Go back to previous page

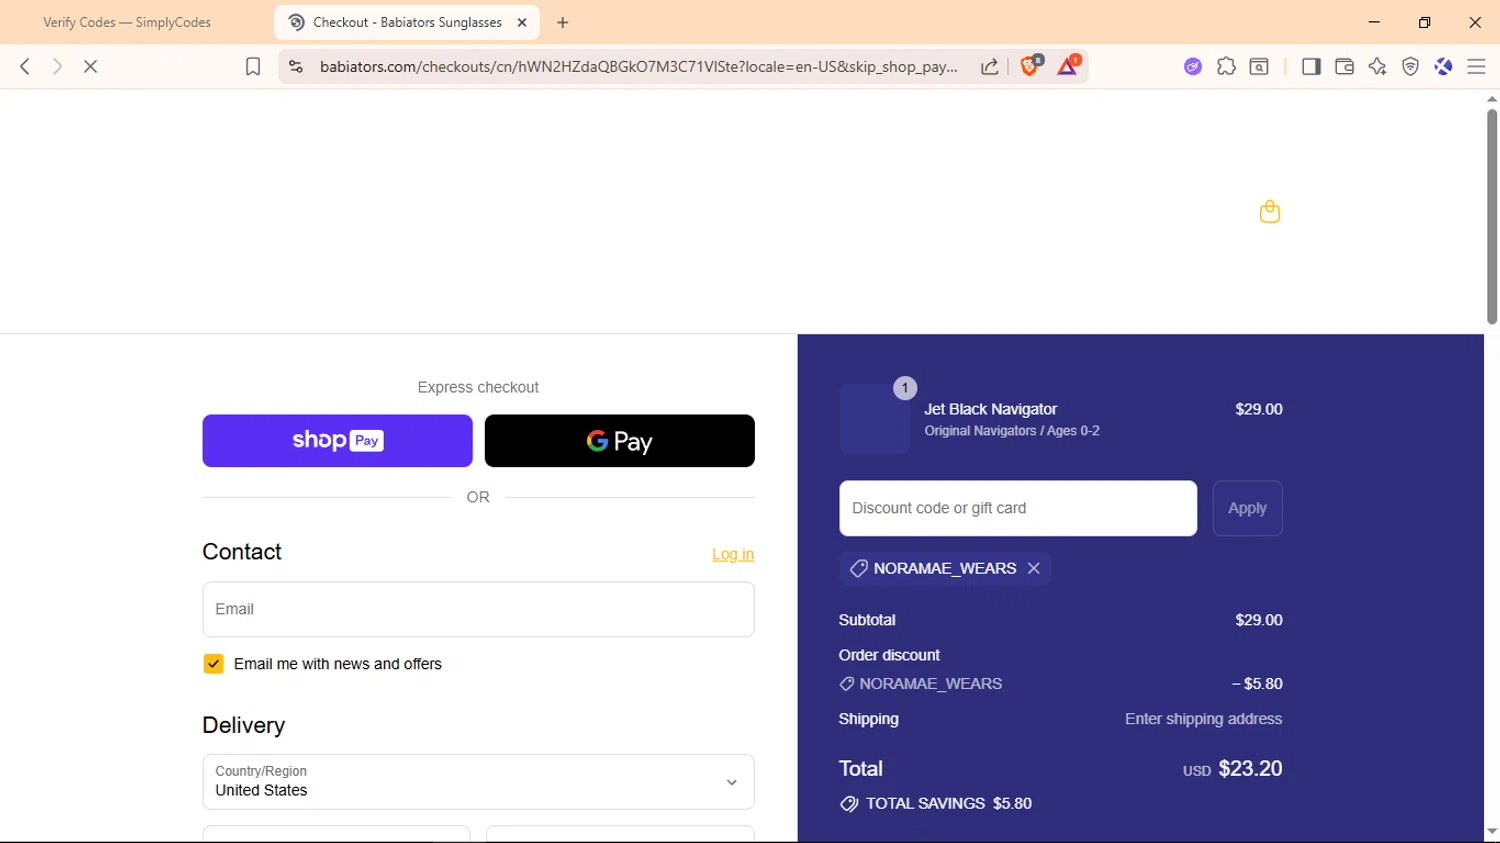25,66
